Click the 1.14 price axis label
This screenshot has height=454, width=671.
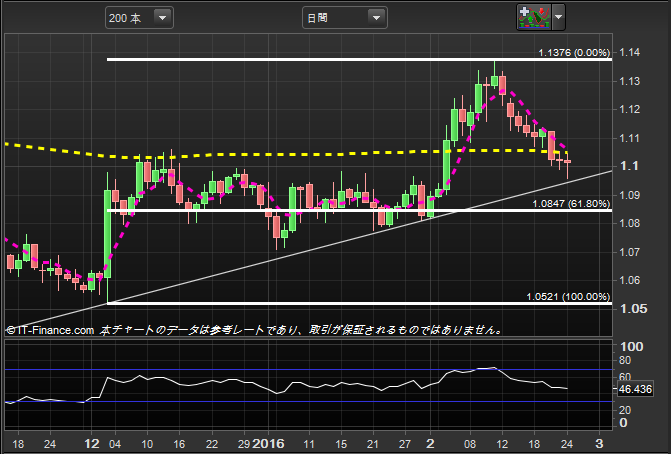(x=629, y=52)
